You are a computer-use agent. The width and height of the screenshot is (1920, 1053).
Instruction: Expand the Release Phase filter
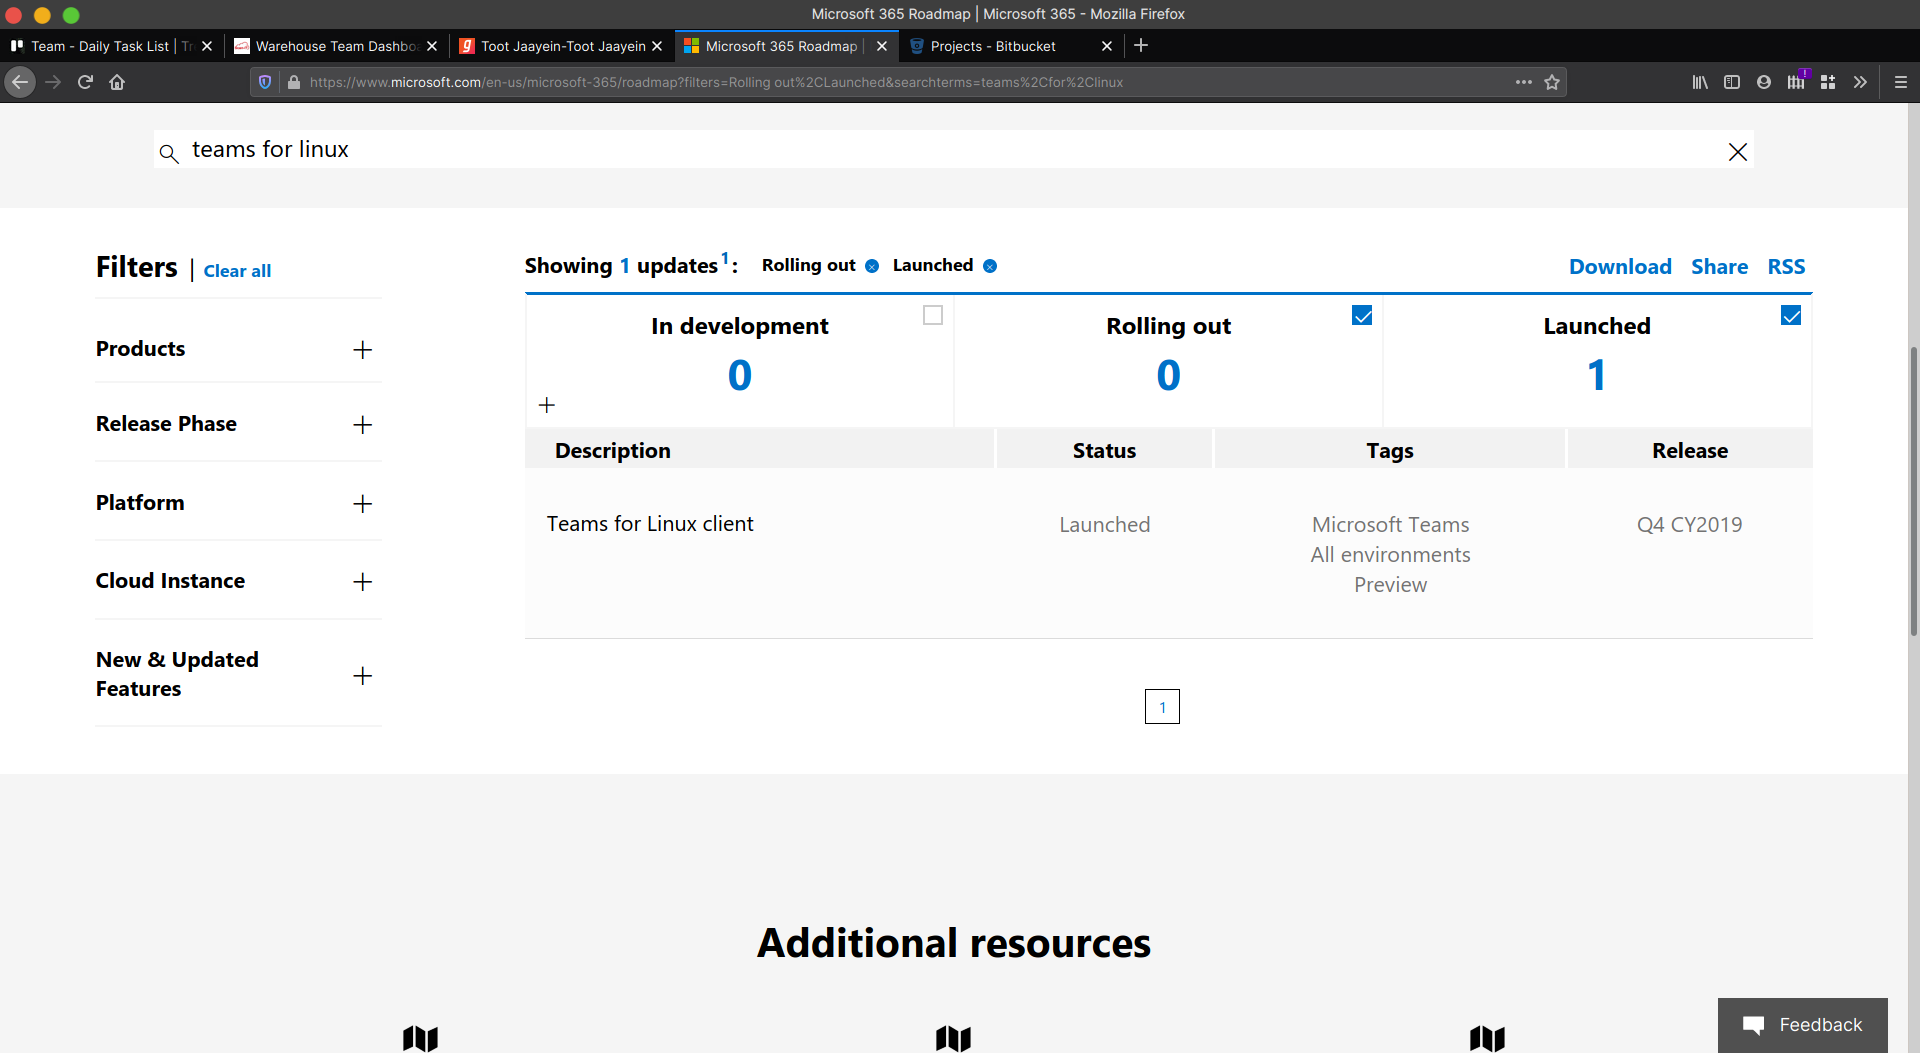[x=363, y=425]
